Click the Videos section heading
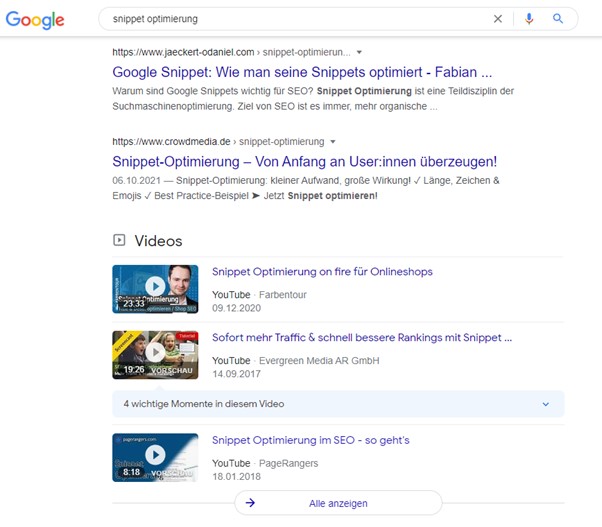The width and height of the screenshot is (602, 527). [158, 241]
